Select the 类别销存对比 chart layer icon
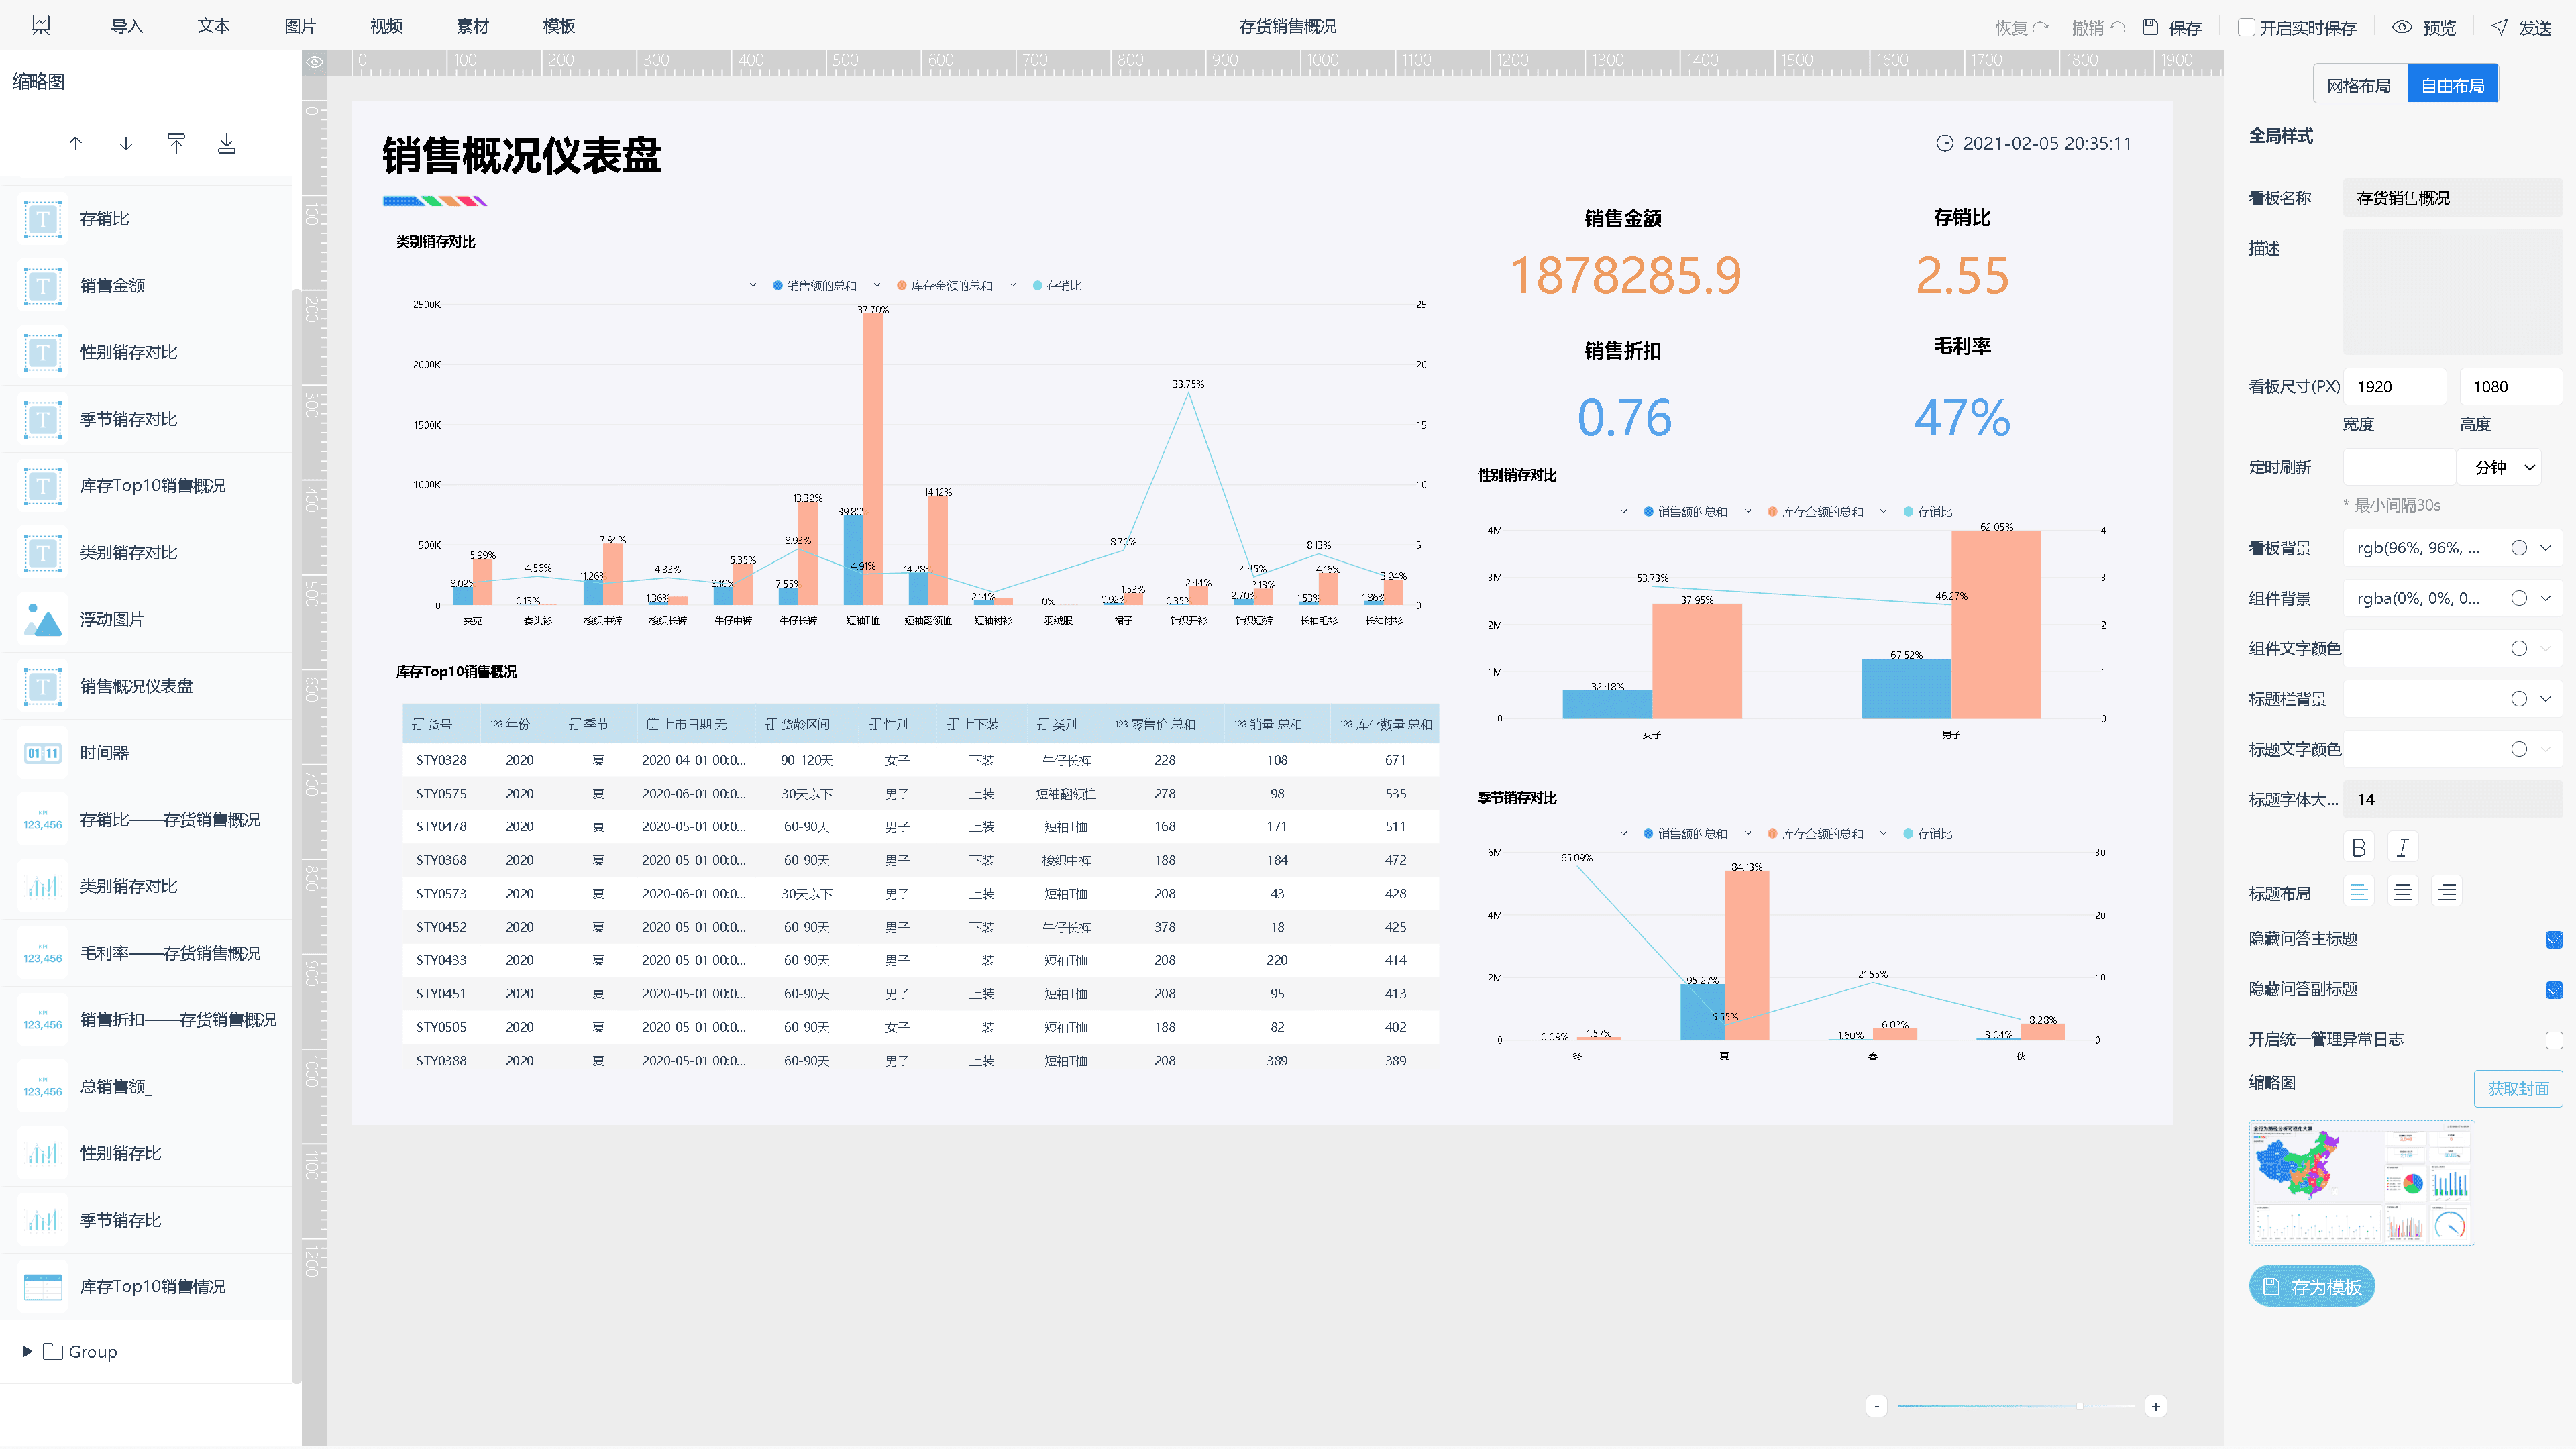The width and height of the screenshot is (2576, 1449). pos(43,886)
